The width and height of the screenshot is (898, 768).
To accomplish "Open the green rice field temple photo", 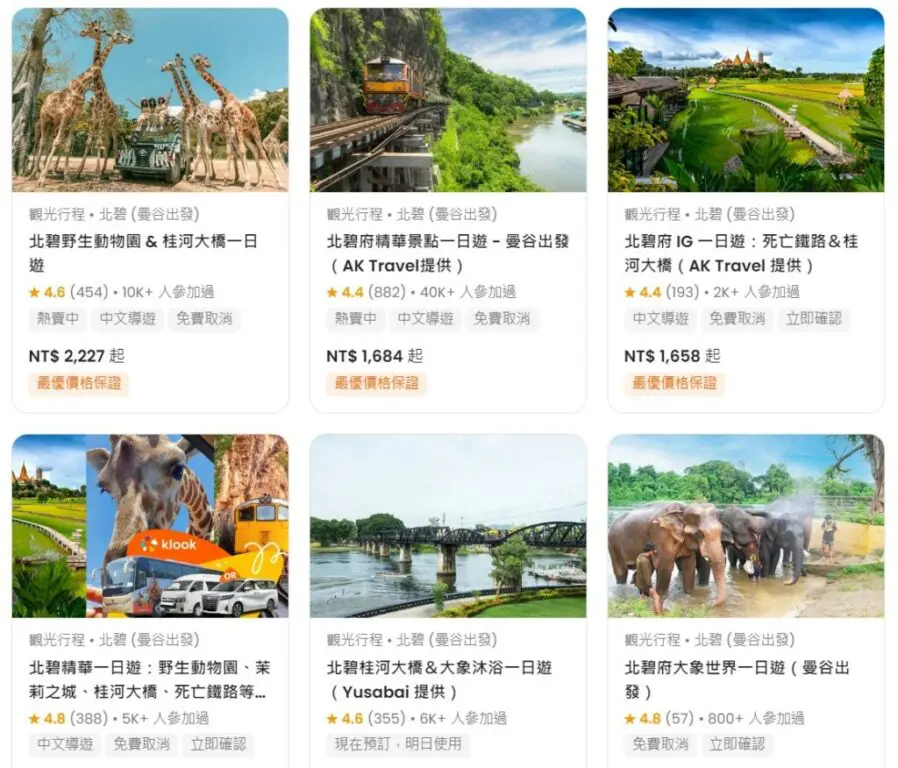I will pos(746,100).
